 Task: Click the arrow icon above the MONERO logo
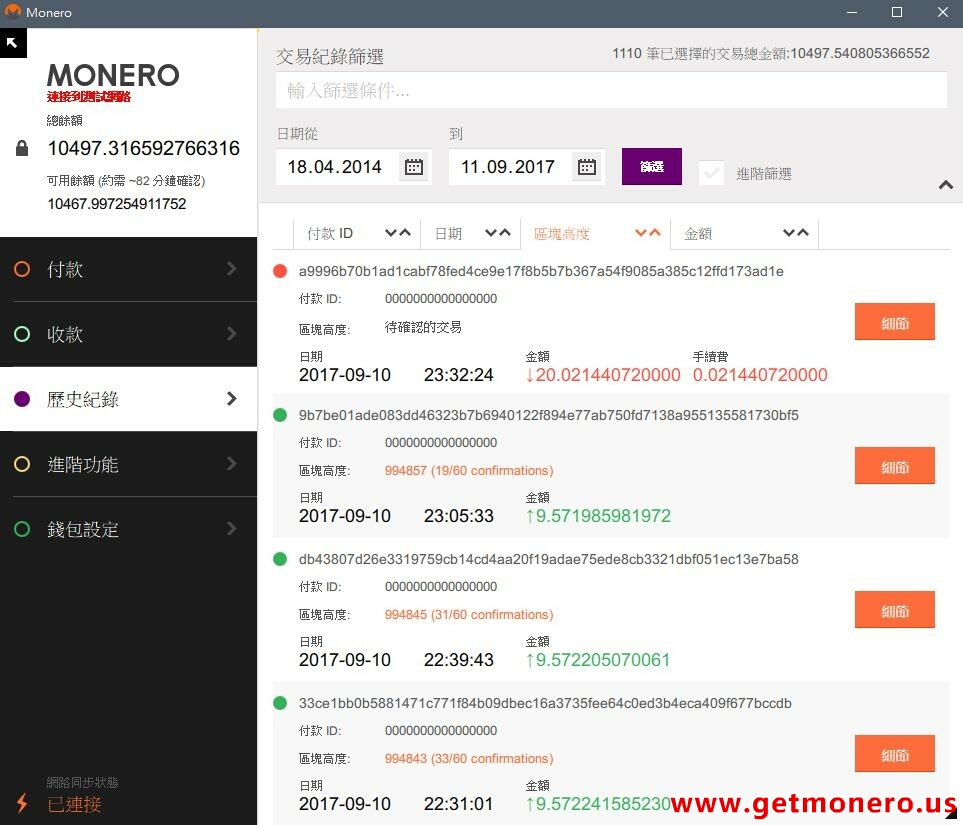tap(13, 43)
